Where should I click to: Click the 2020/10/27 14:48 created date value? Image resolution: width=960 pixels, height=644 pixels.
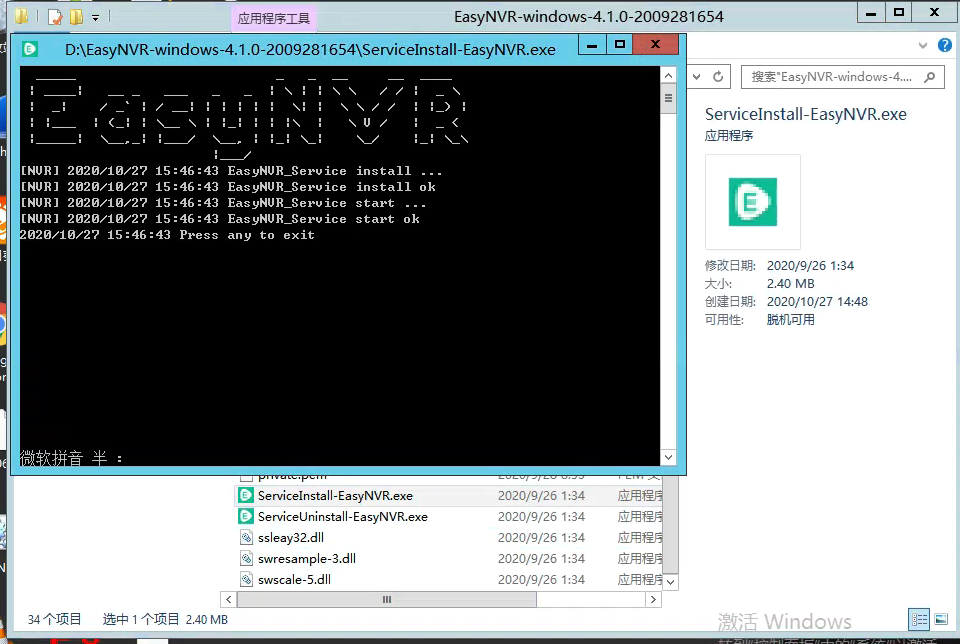tap(817, 301)
